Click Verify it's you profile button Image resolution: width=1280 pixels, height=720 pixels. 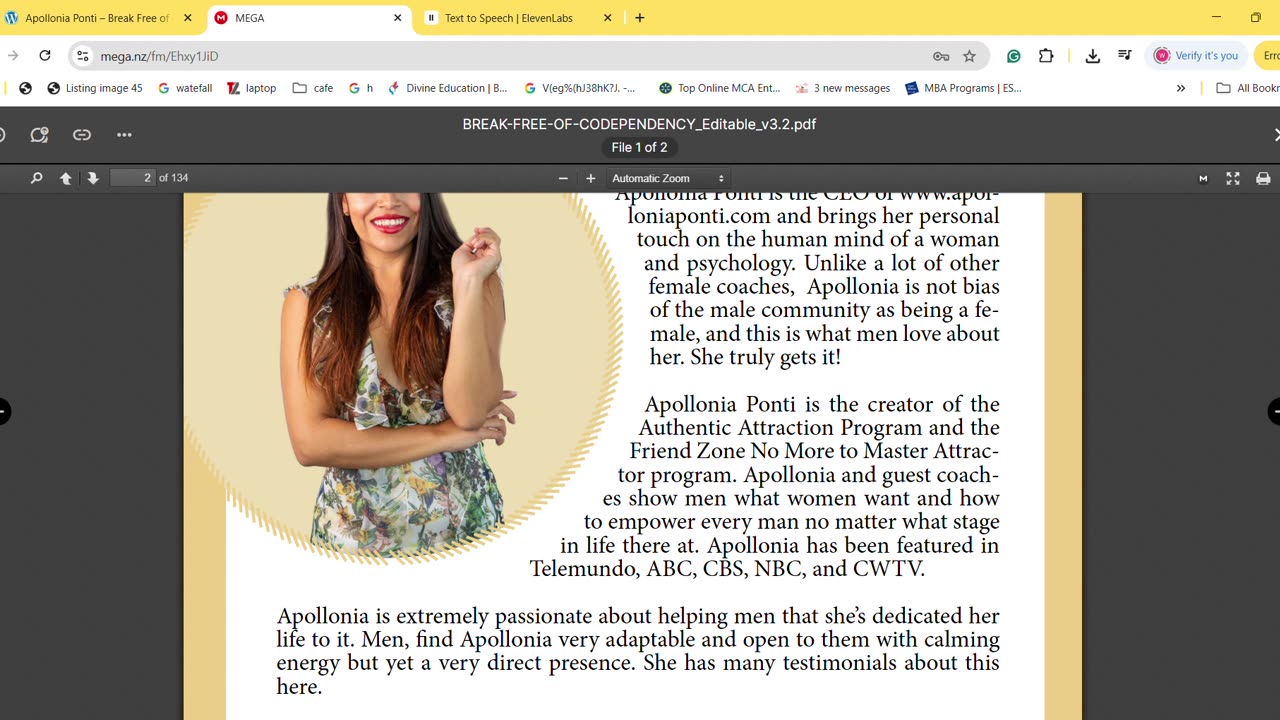tap(1196, 56)
